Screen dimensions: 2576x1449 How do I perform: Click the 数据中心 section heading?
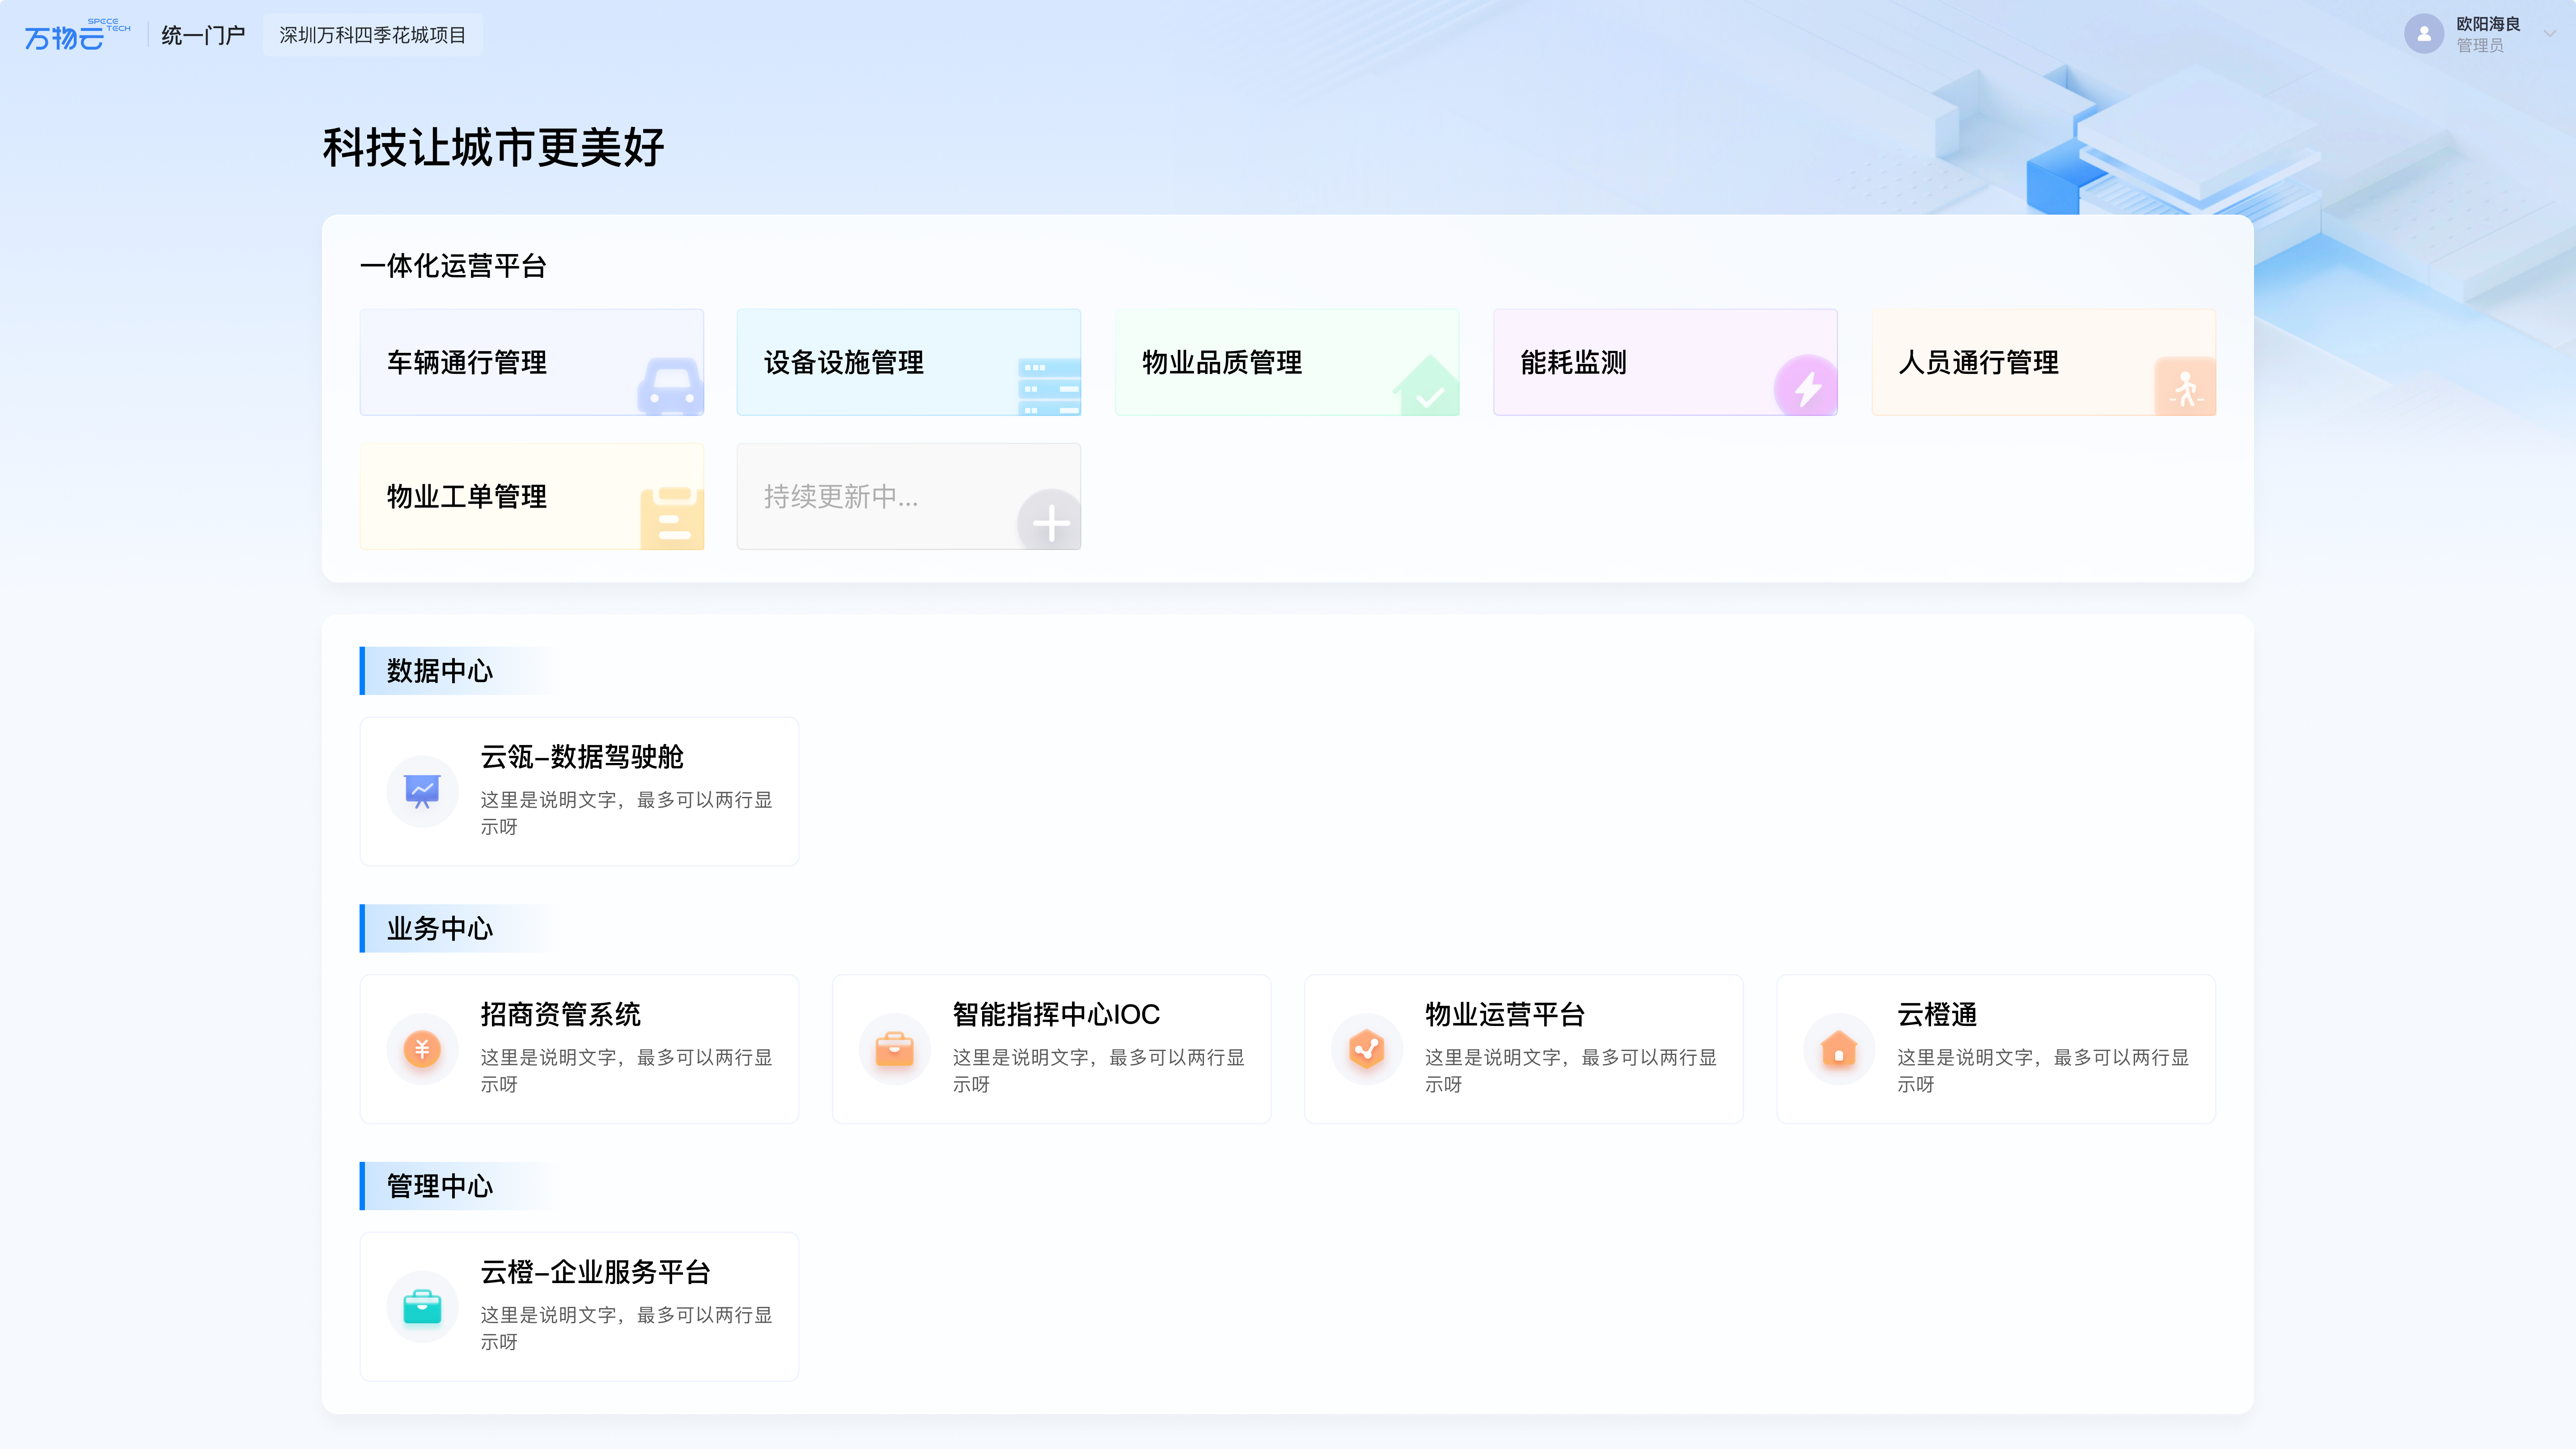(x=440, y=671)
